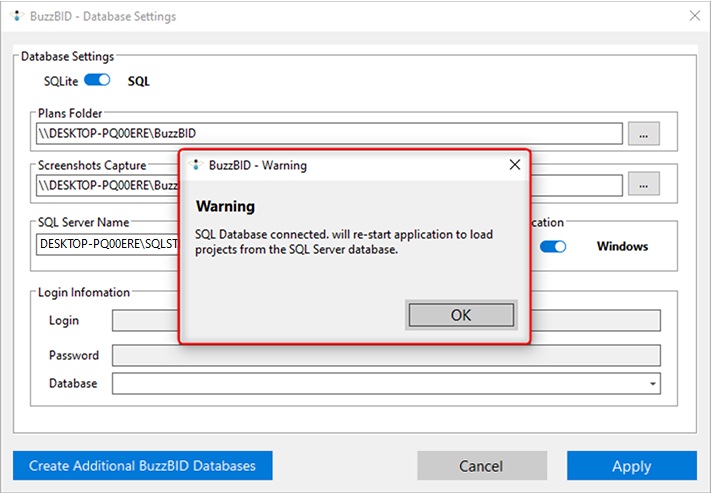Cancel the database settings changes
Viewport: 711px width, 493px height.
[482, 466]
